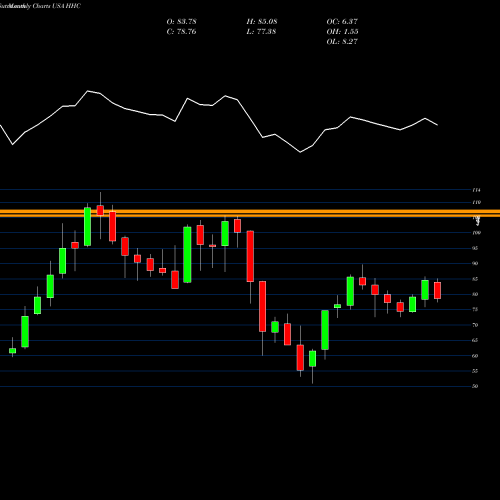Click the open price value O: 83.78
Image resolution: width=500 pixels, height=500 pixels.
(181, 22)
